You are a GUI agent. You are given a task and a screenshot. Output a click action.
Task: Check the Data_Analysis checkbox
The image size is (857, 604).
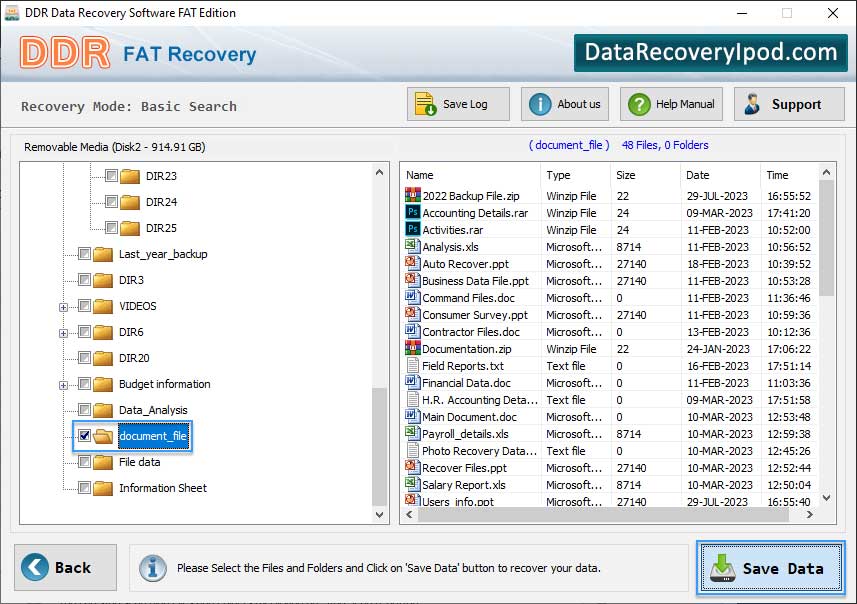pyautogui.click(x=84, y=409)
